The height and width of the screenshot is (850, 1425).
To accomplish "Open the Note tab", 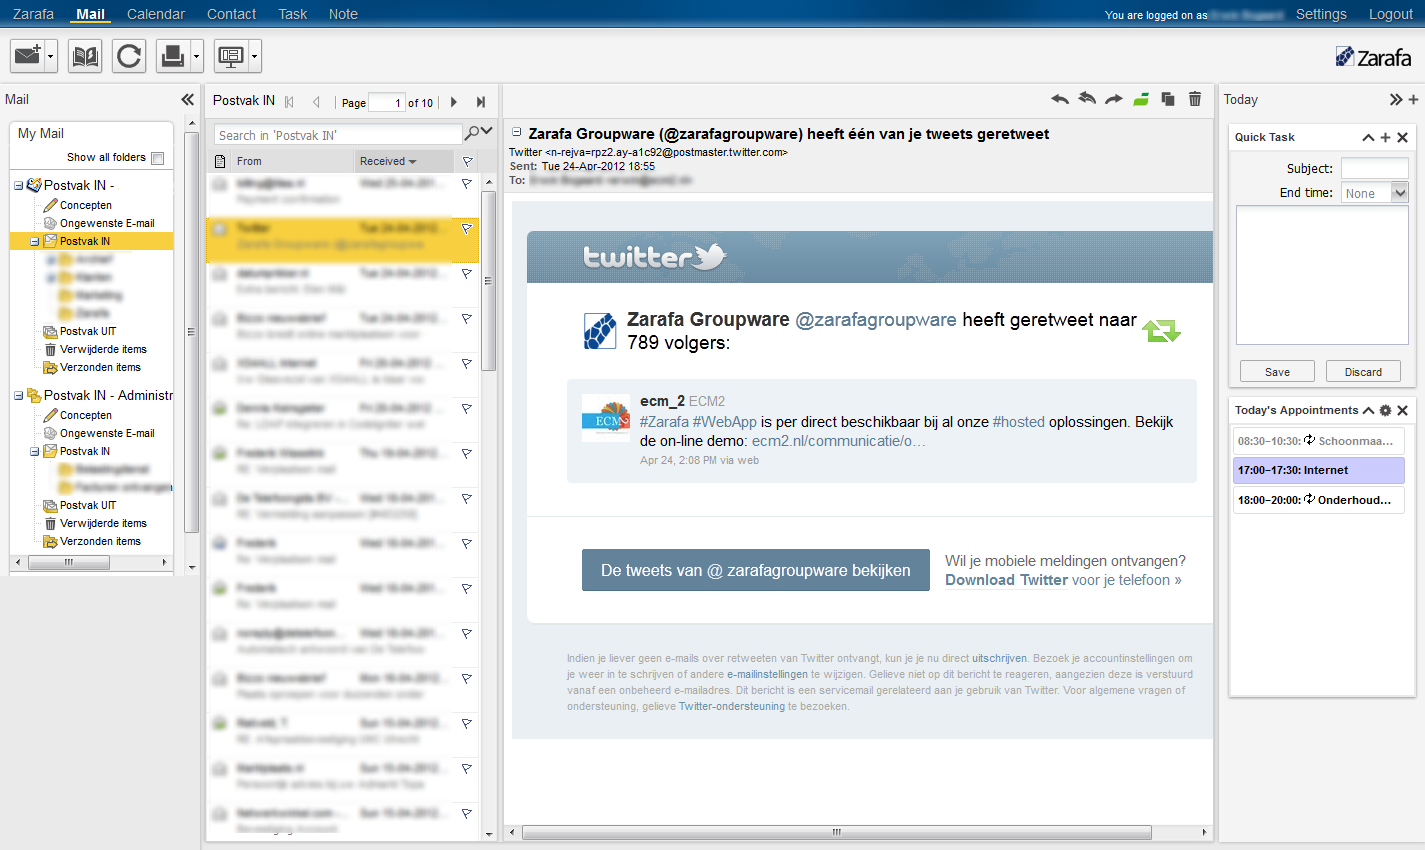I will point(343,14).
